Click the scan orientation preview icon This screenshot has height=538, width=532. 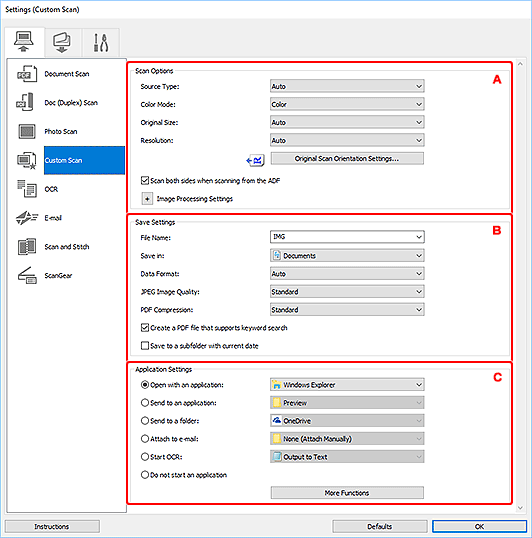coord(256,160)
